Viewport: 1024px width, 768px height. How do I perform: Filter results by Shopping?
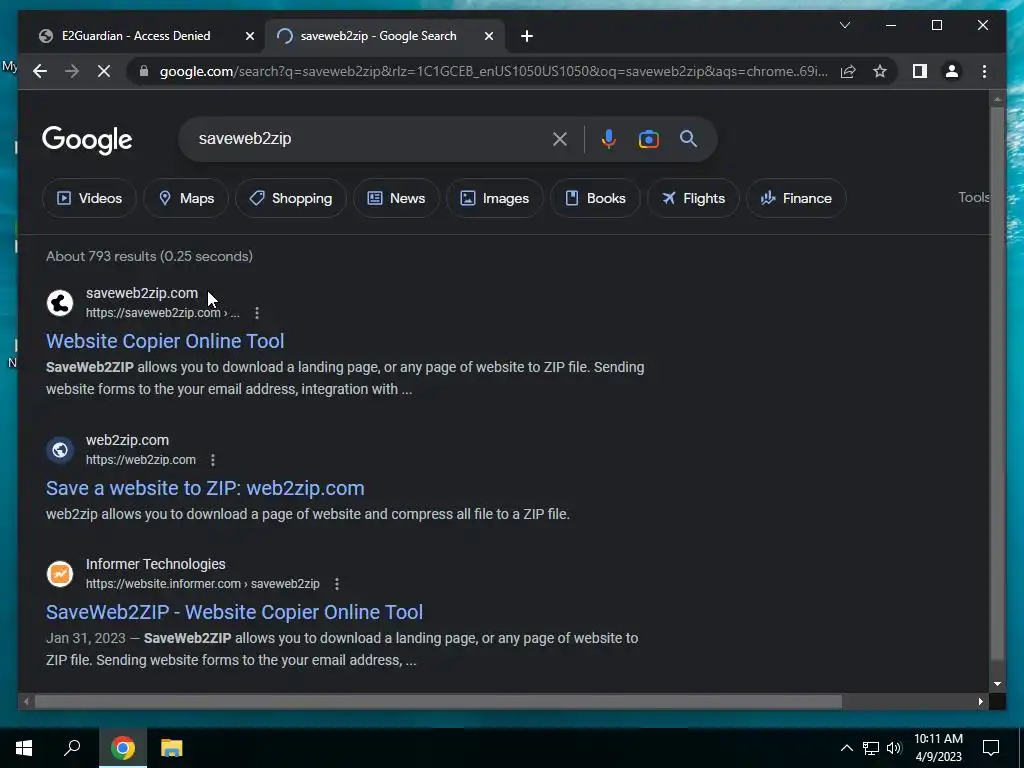click(x=291, y=198)
